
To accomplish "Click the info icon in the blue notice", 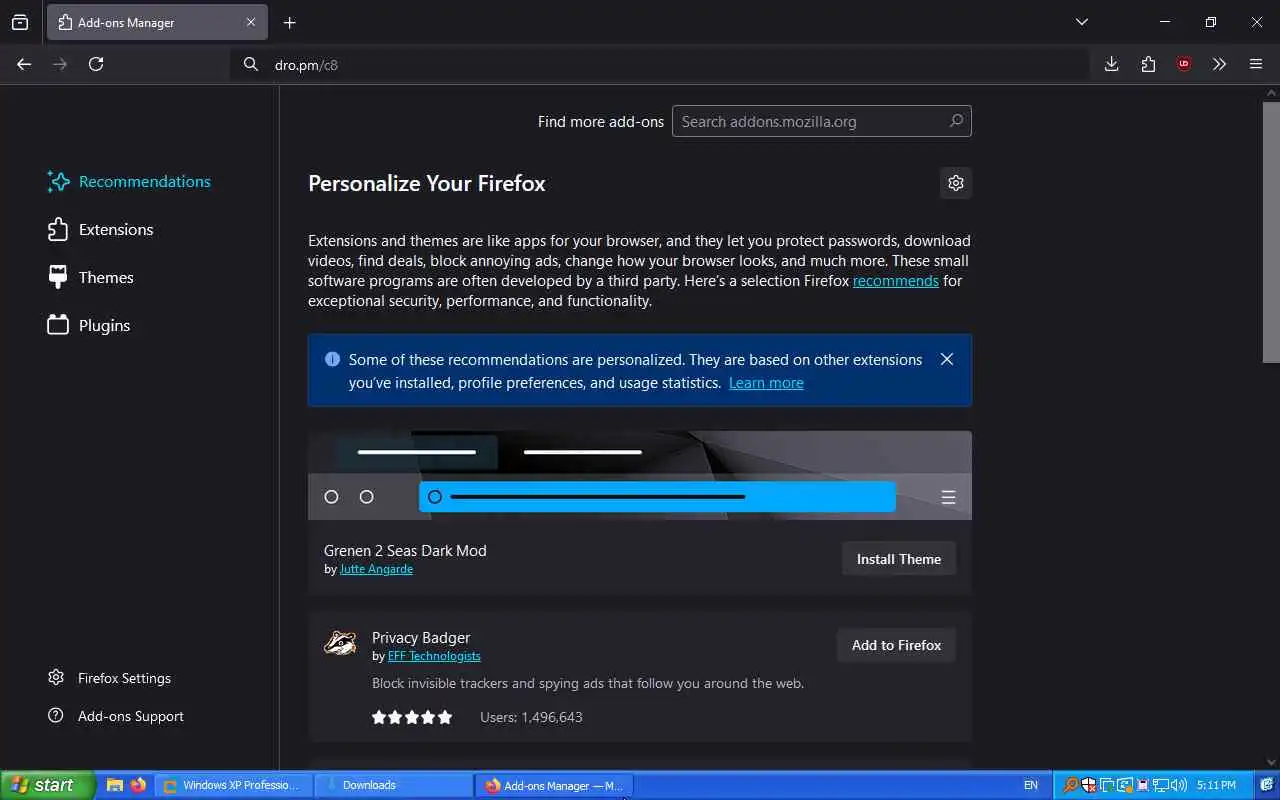I will (332, 359).
